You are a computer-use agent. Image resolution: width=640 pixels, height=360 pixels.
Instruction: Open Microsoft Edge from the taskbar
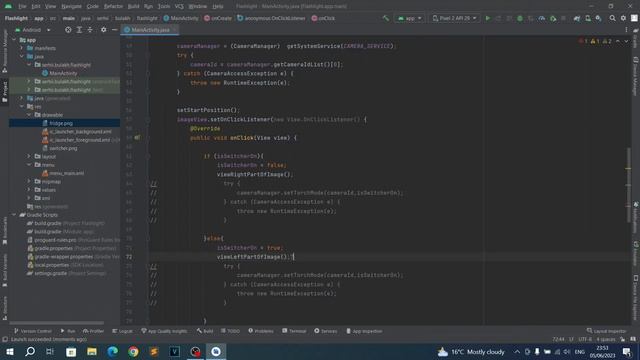coord(113,351)
